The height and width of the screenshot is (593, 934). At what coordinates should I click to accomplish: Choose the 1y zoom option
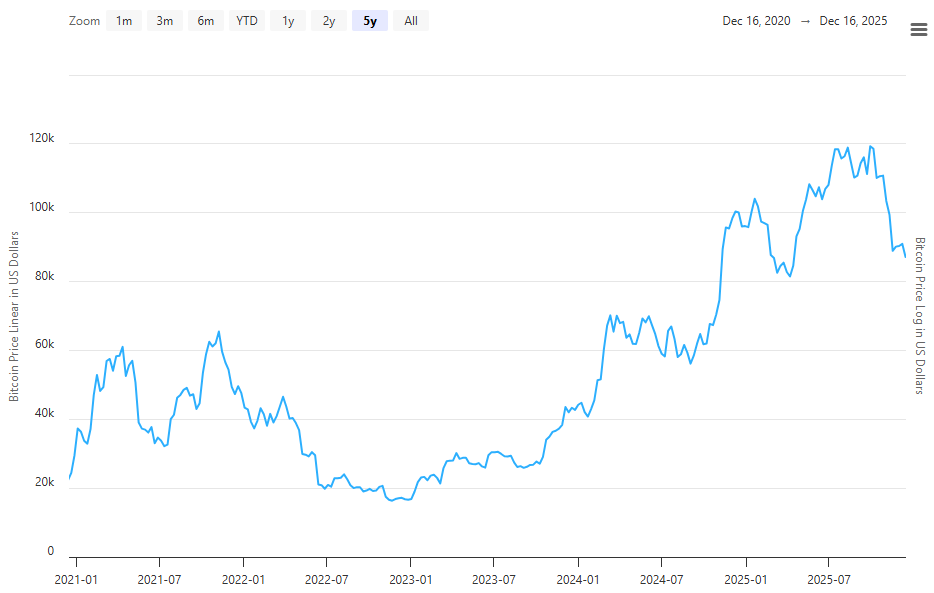[x=287, y=20]
